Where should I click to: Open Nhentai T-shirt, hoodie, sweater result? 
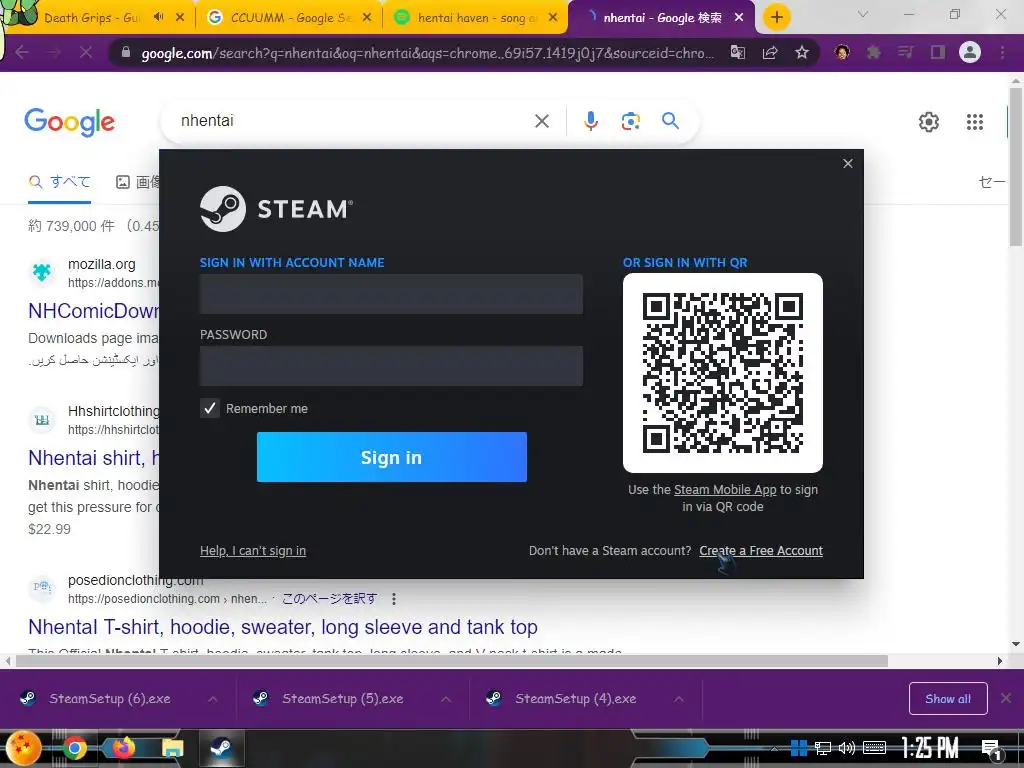283,627
